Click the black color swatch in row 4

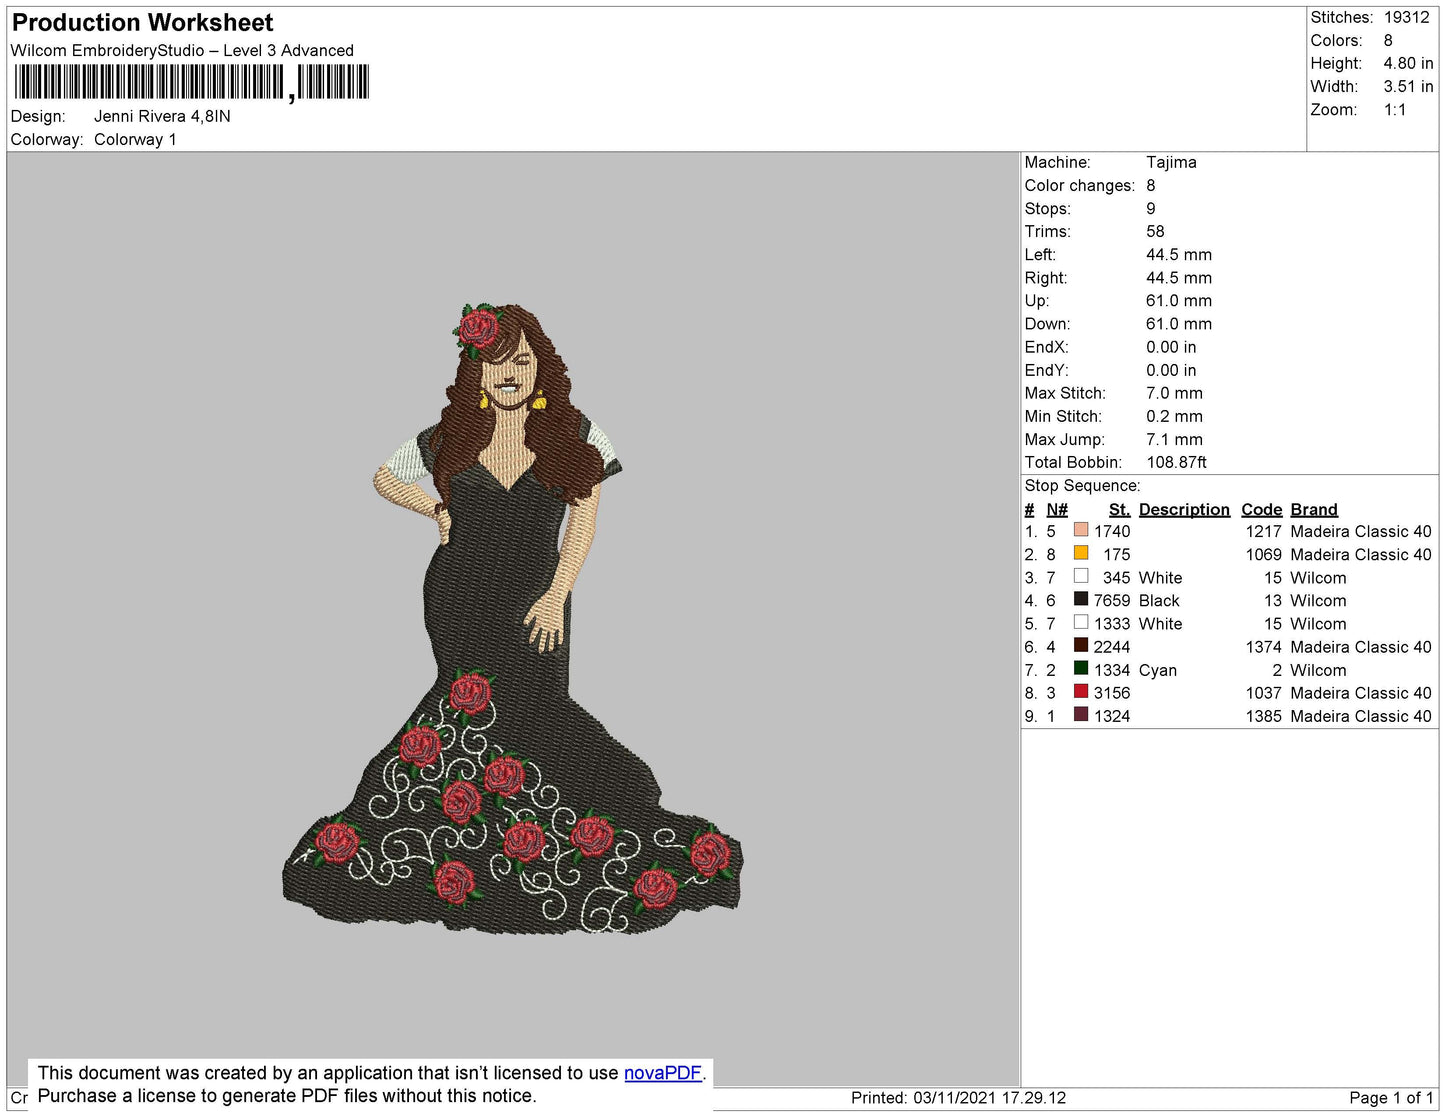click(1081, 599)
